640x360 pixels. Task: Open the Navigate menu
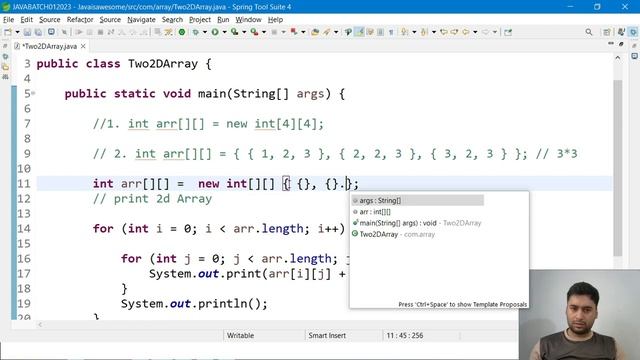141,20
